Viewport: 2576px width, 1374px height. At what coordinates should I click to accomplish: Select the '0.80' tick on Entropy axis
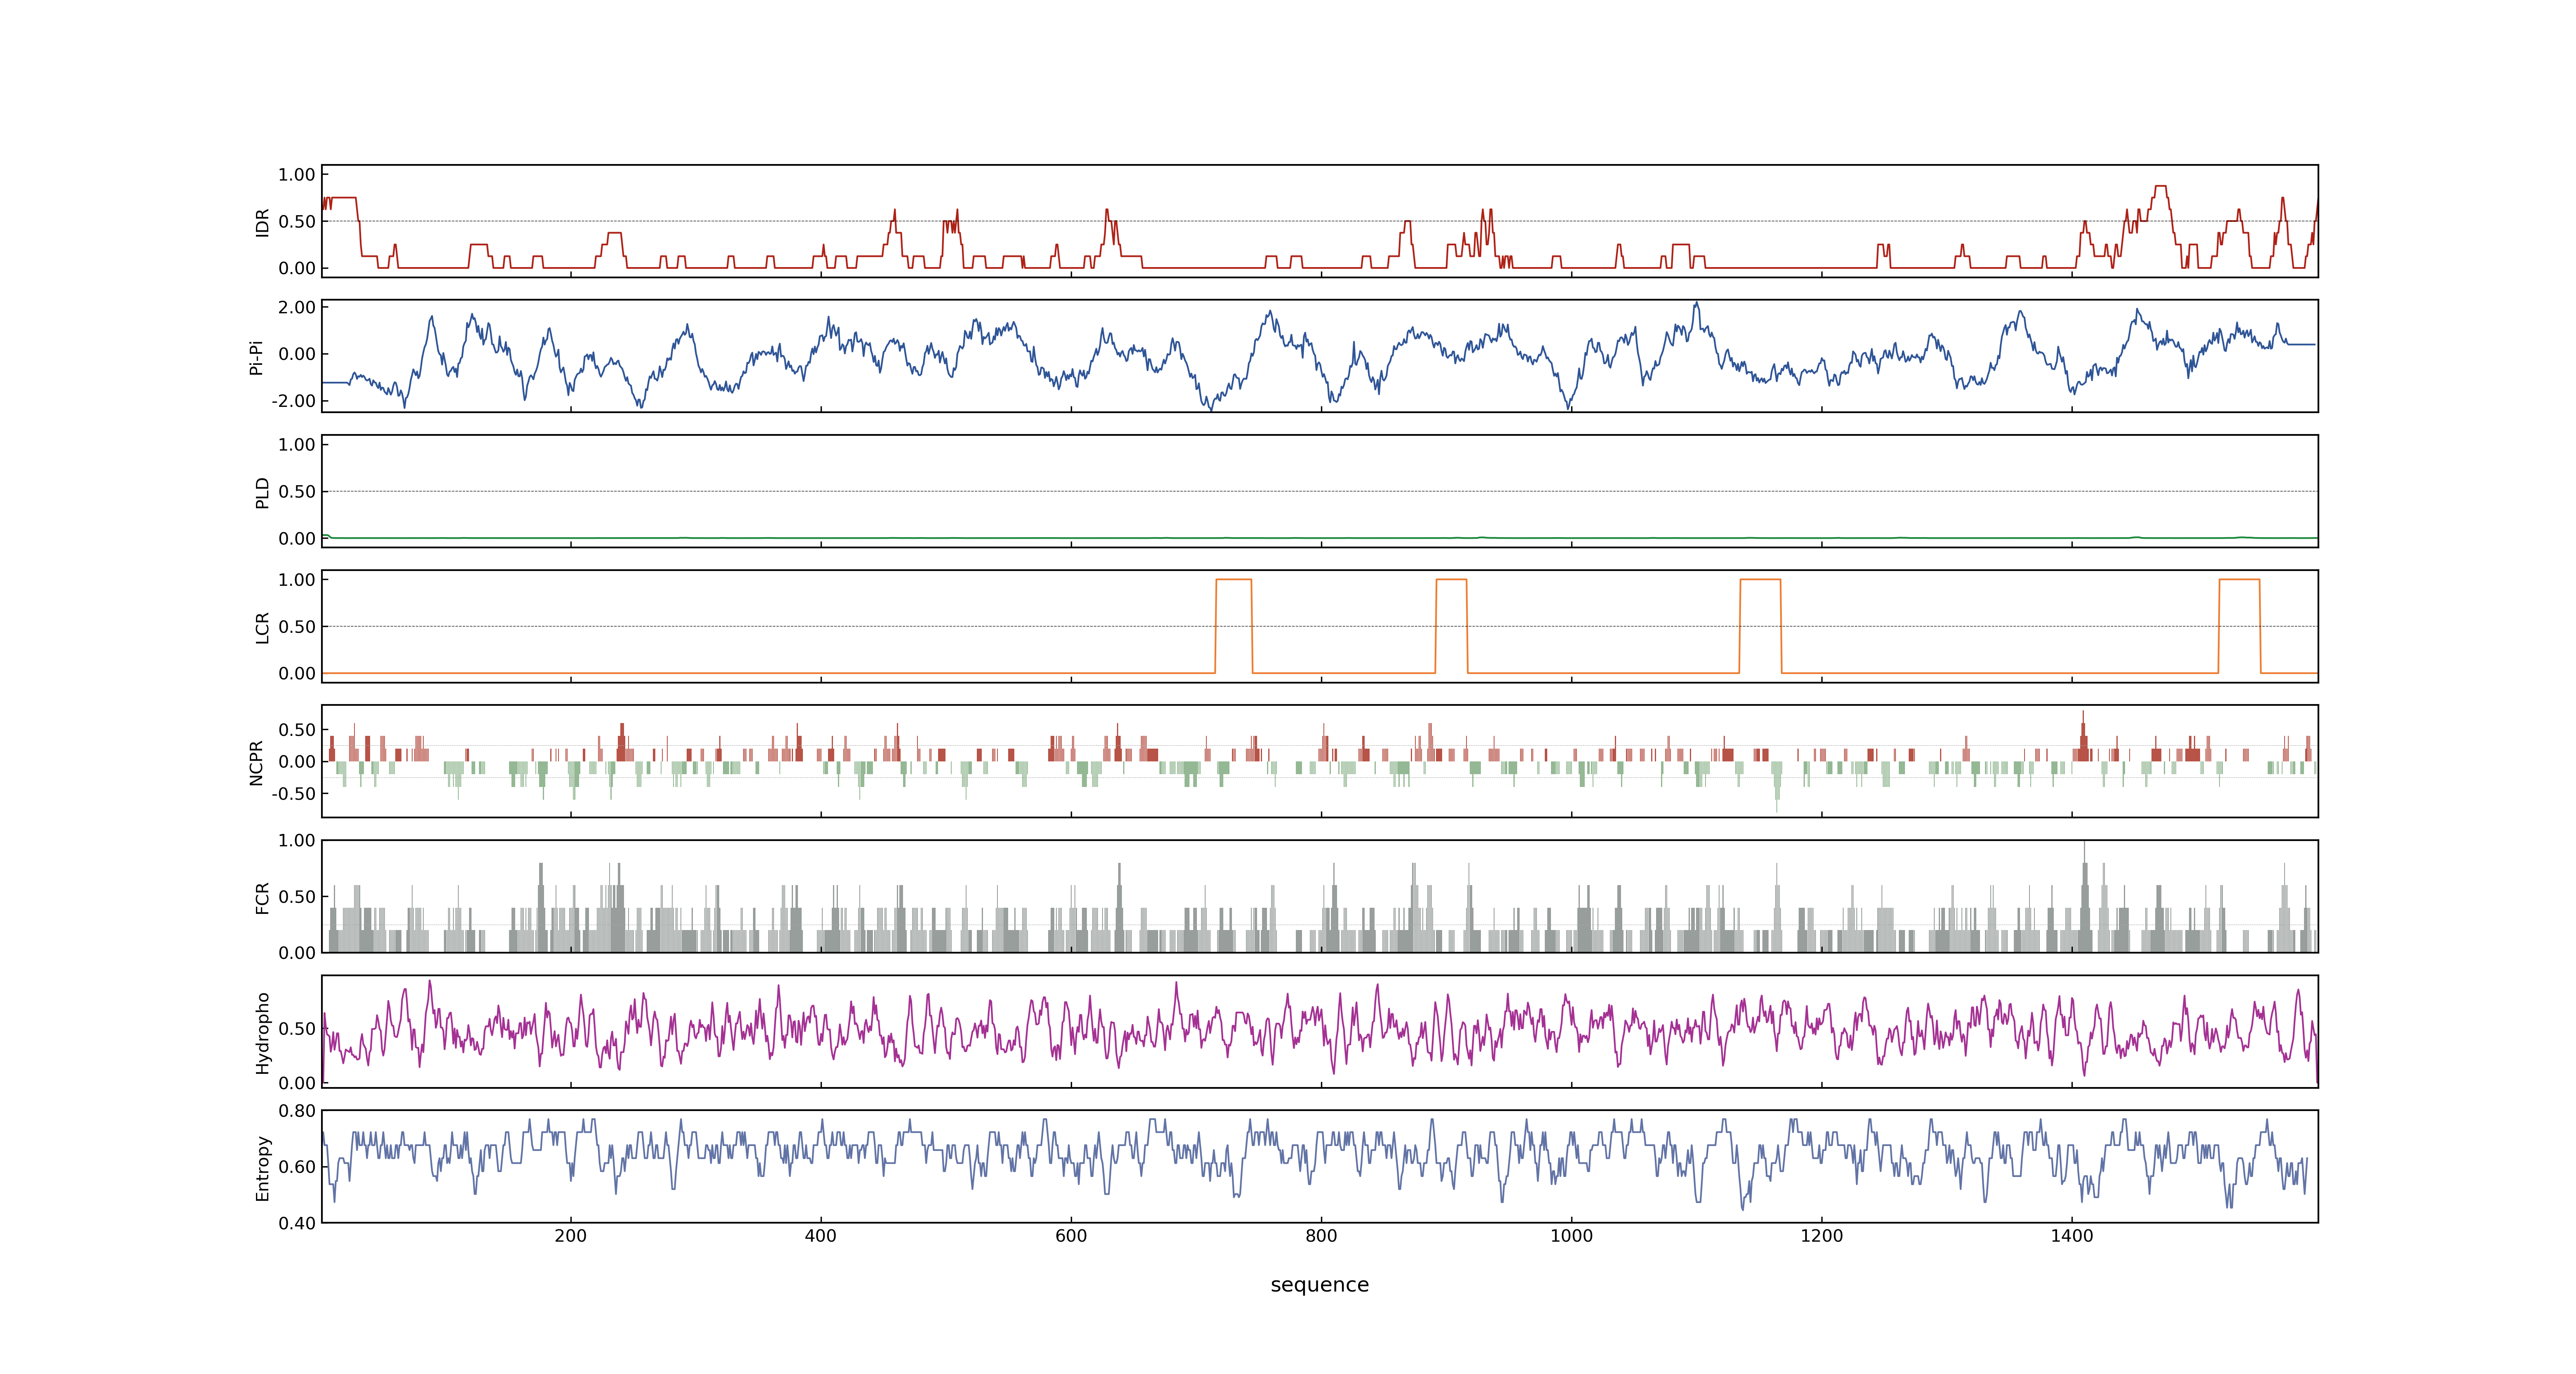coord(297,1111)
